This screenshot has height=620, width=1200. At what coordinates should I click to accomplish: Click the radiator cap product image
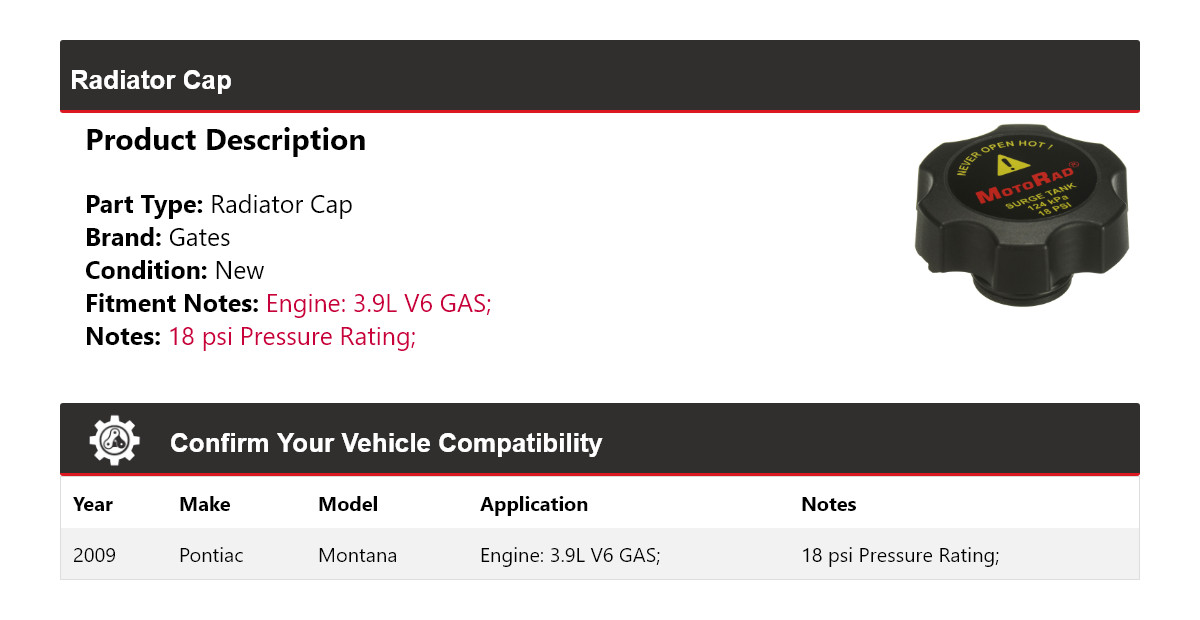pyautogui.click(x=1021, y=215)
